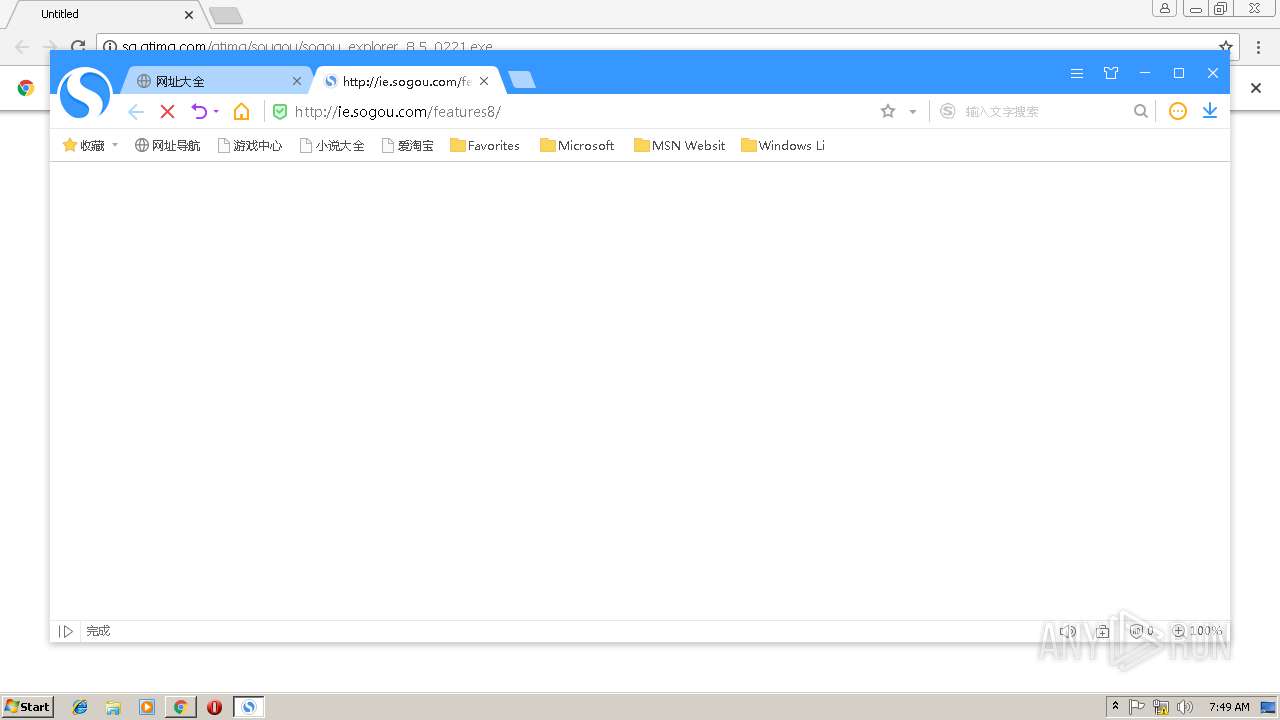Mute page sound via status bar speaker
The image size is (1280, 720).
click(1068, 631)
